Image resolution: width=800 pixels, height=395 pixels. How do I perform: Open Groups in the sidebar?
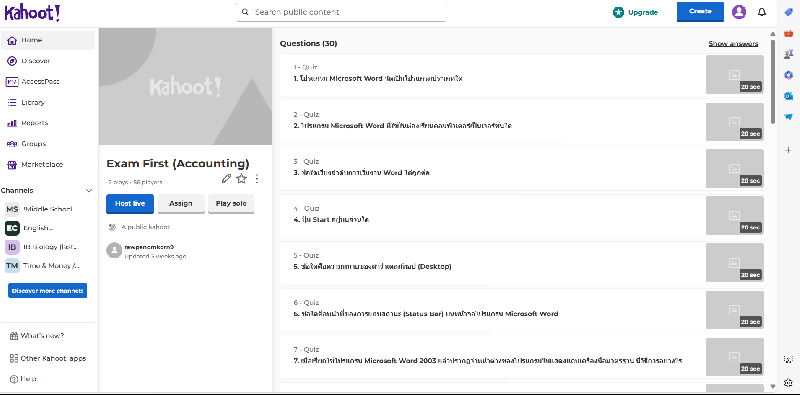pyautogui.click(x=48, y=144)
